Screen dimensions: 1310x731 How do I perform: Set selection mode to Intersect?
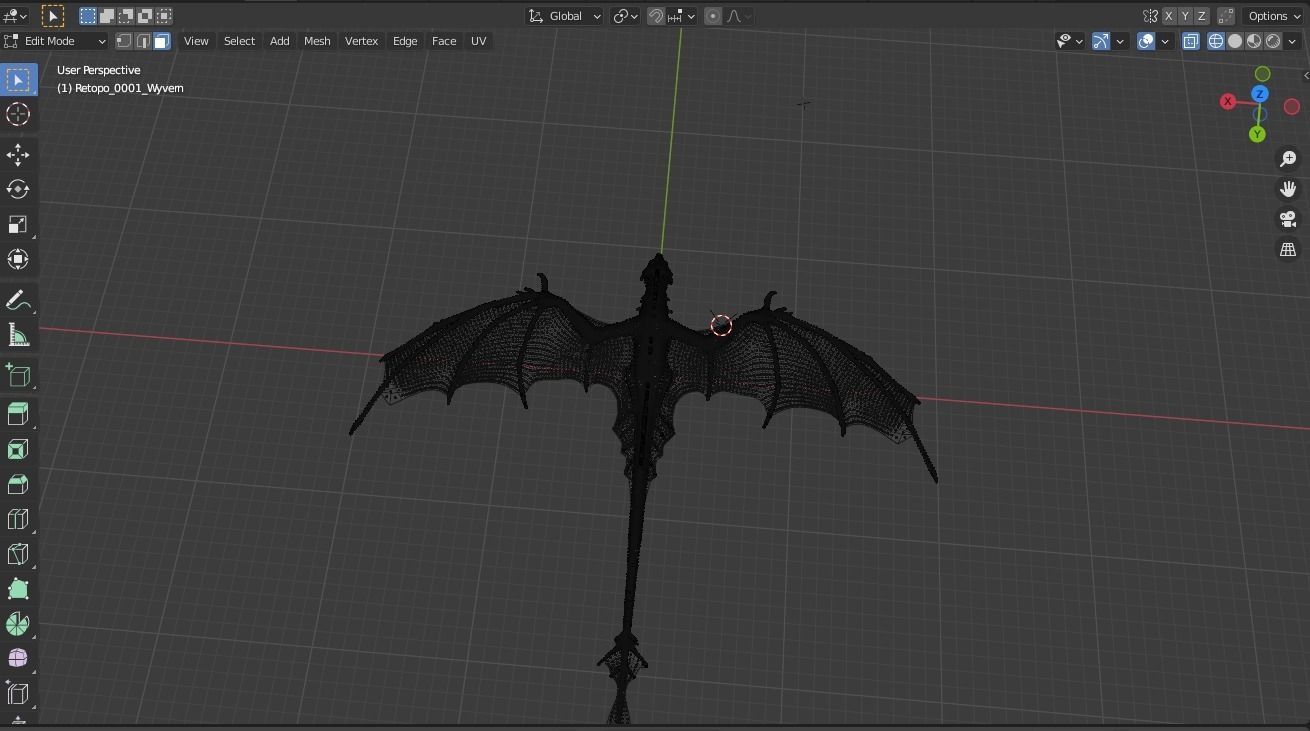point(164,16)
